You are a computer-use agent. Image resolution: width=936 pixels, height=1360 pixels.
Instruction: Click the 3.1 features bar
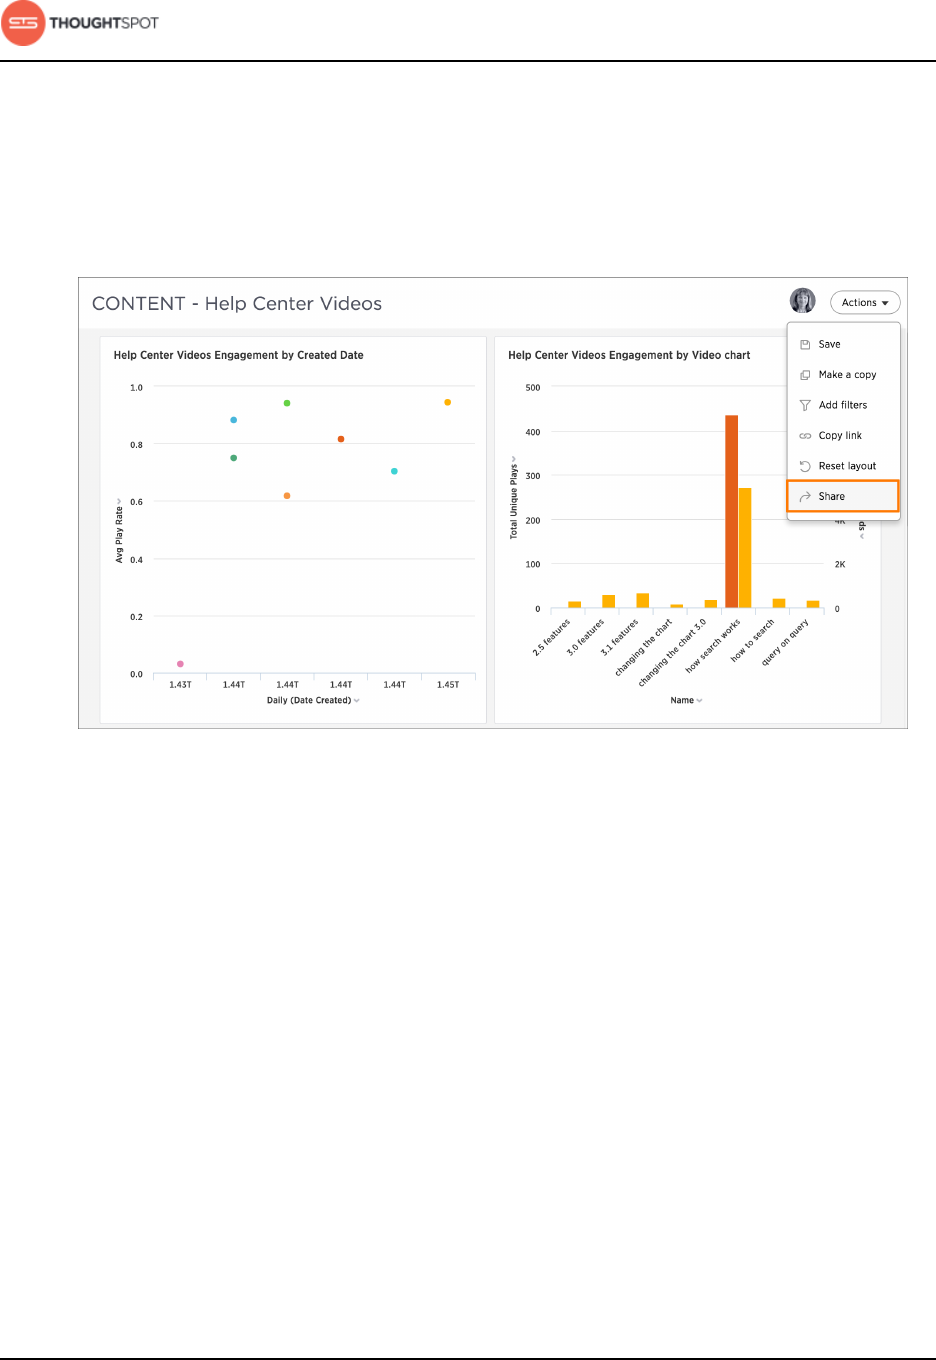tap(643, 601)
